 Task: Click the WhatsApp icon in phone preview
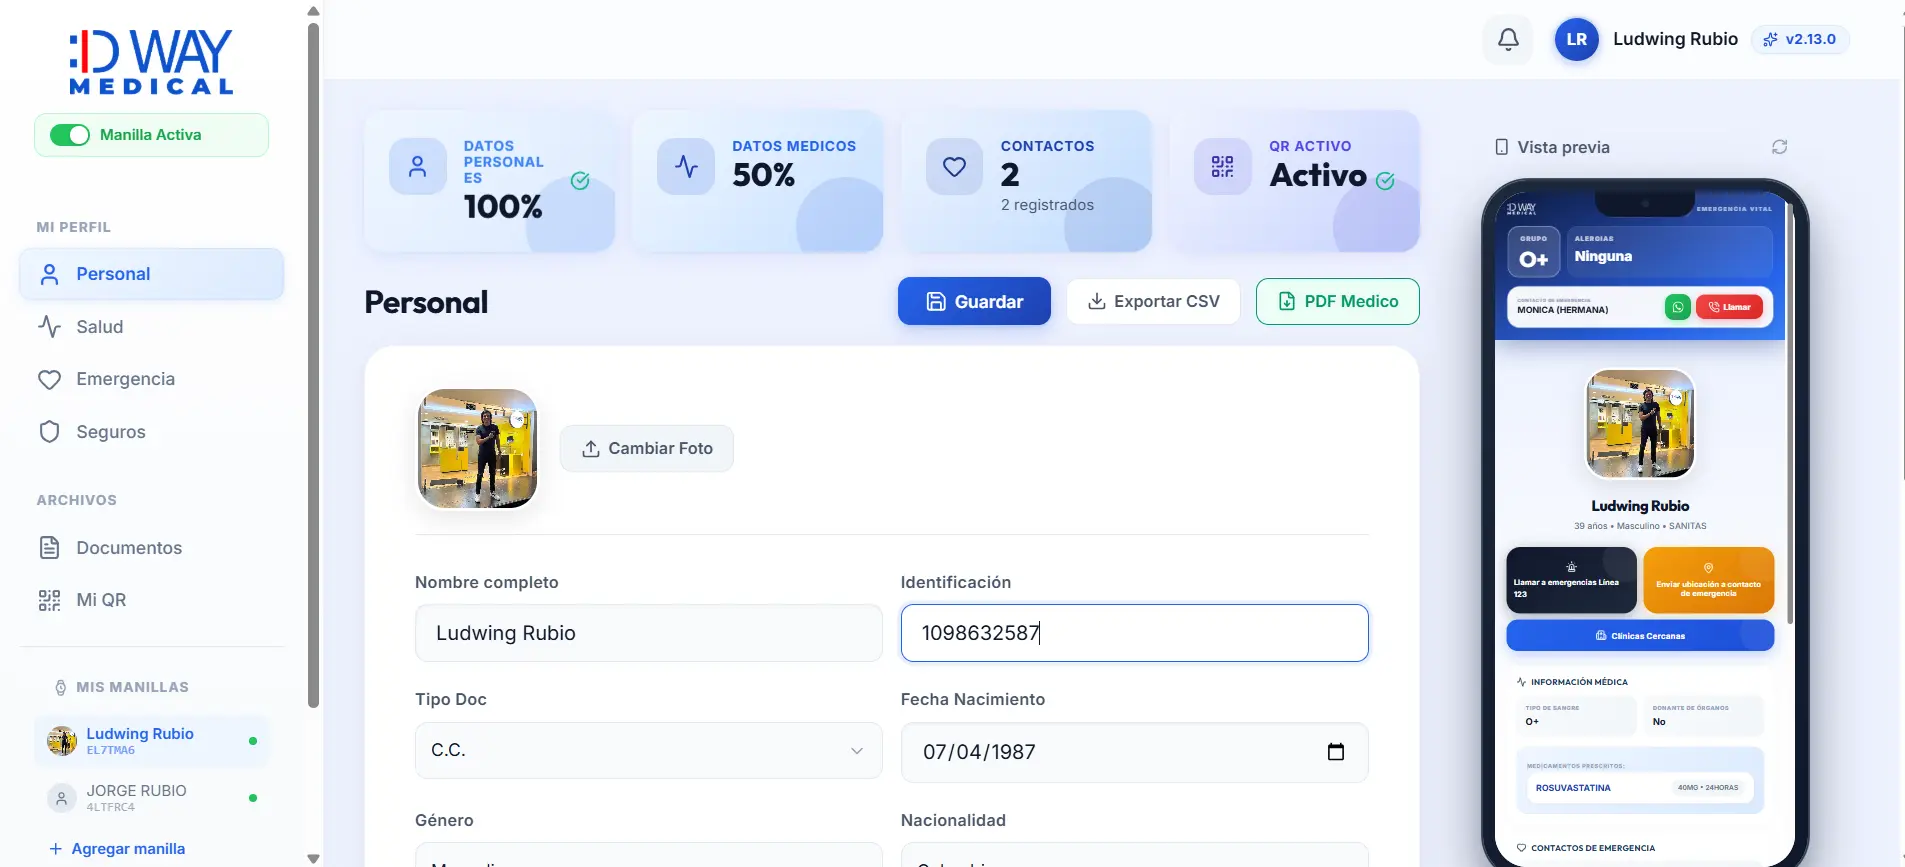point(1677,307)
